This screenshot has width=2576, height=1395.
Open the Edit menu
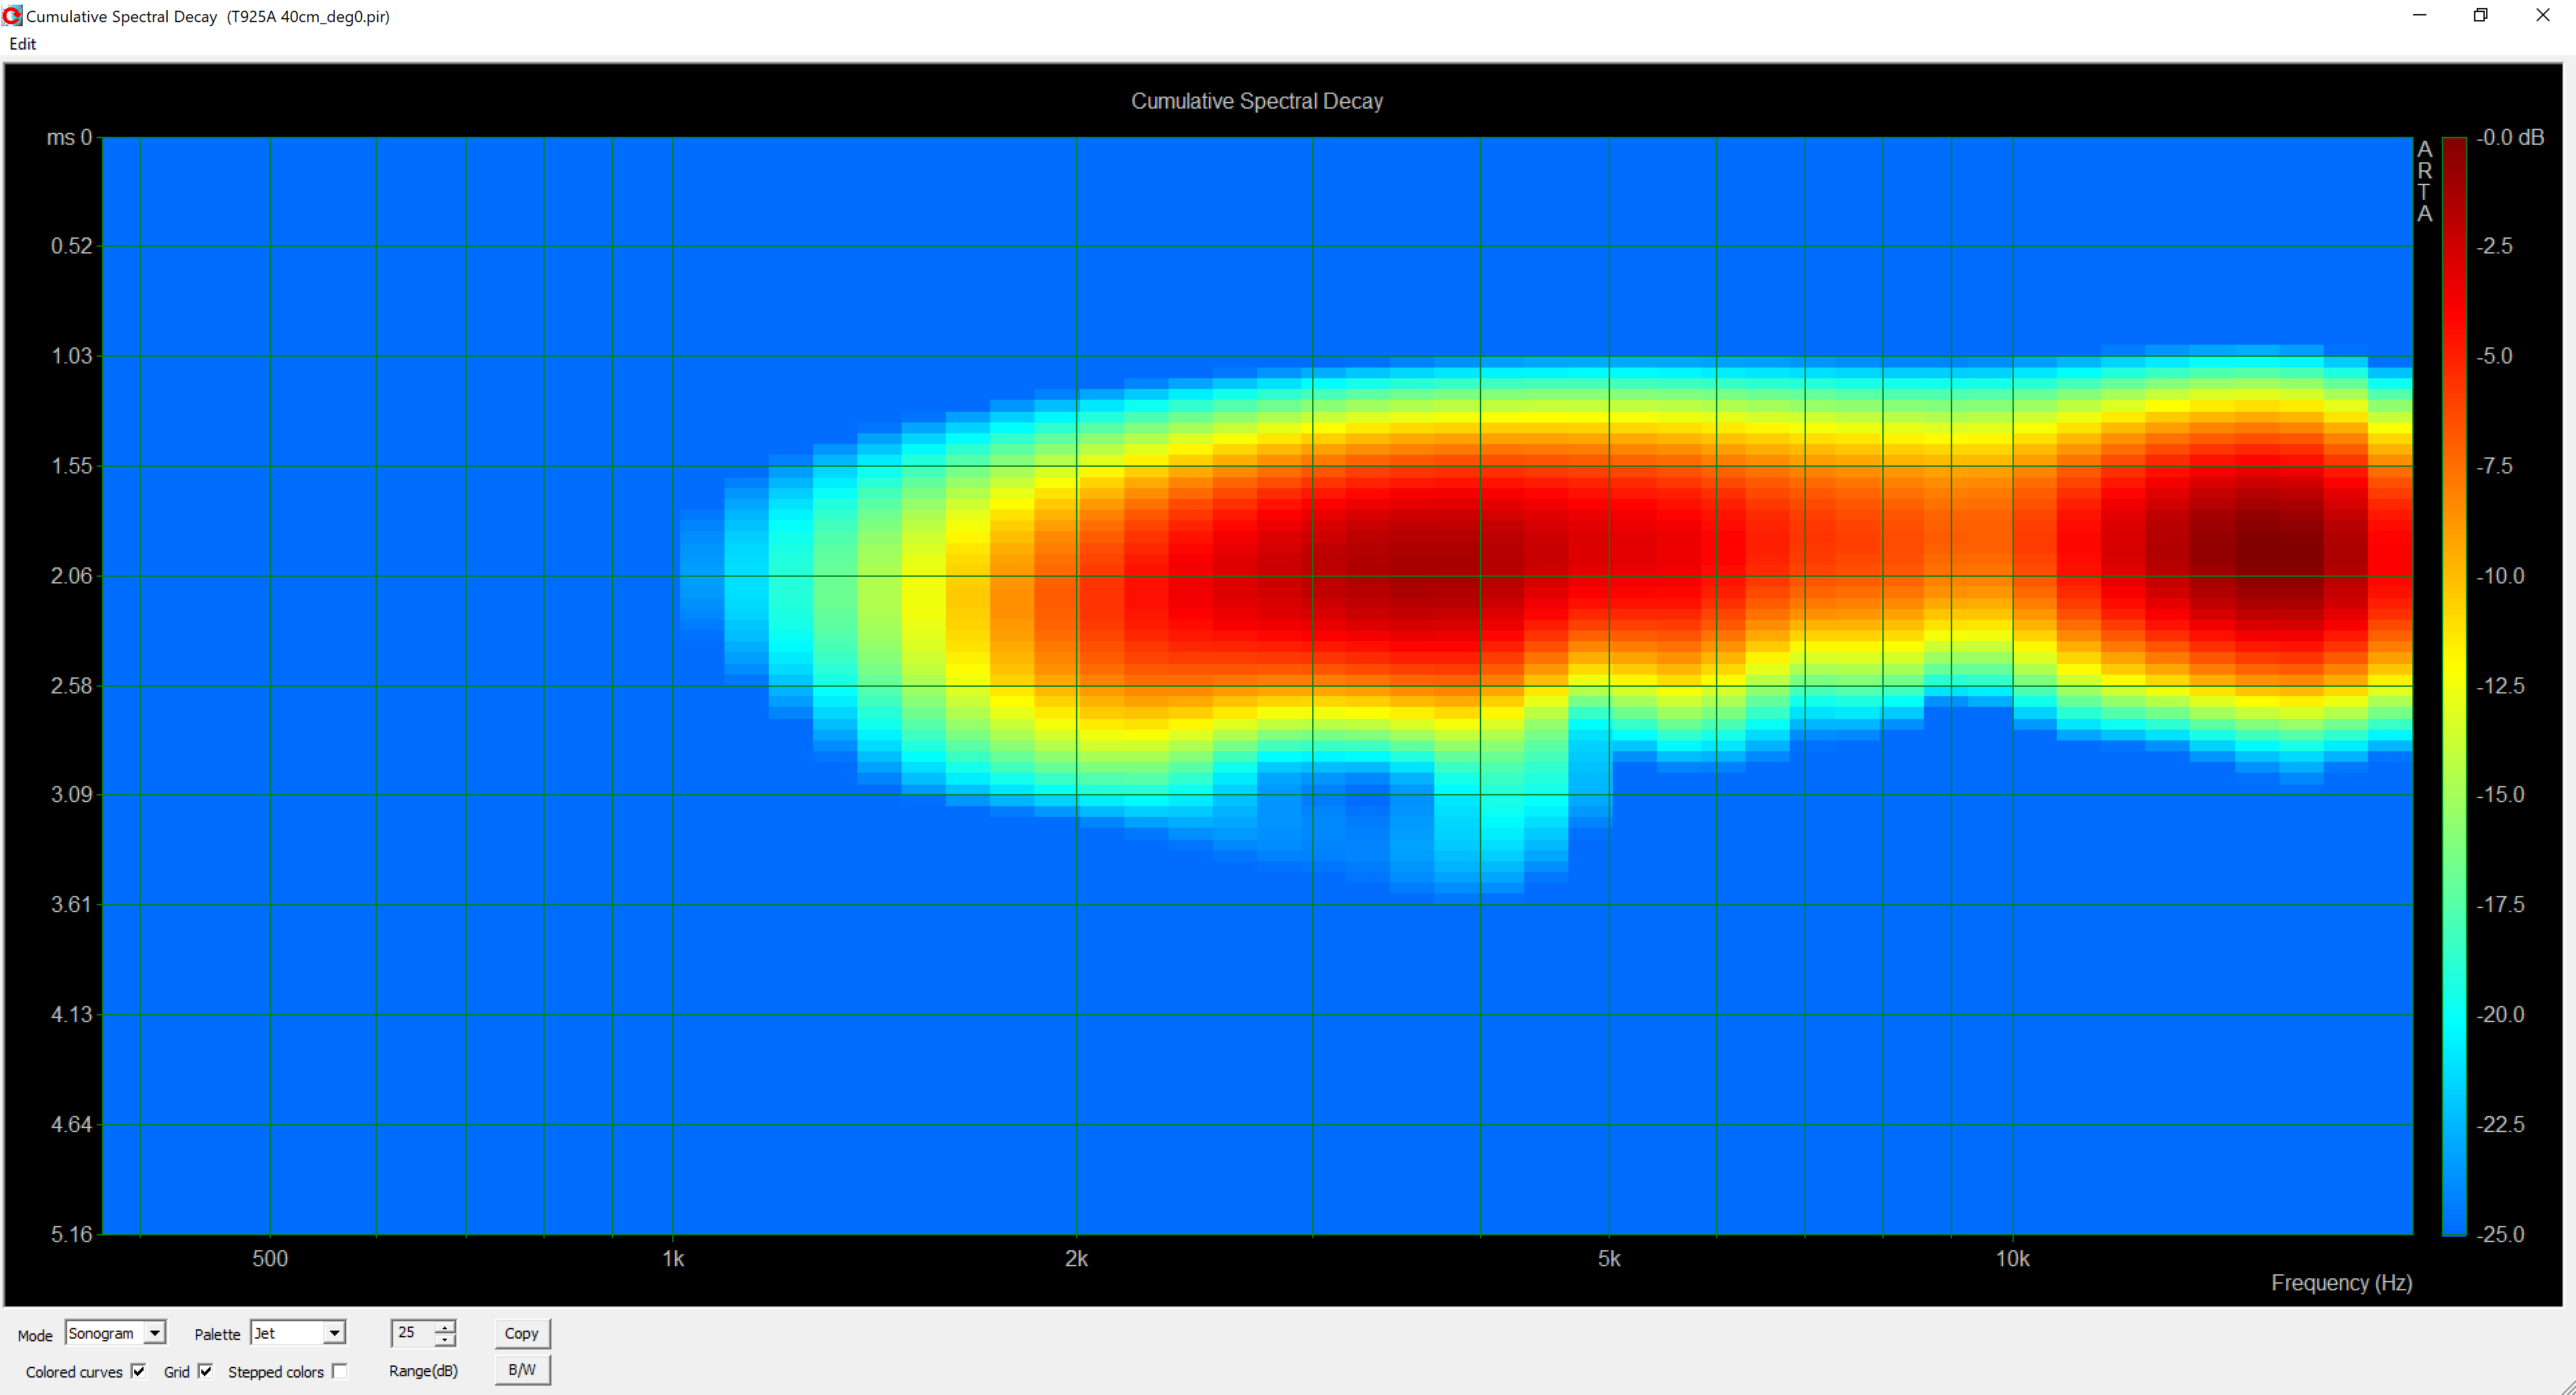click(x=23, y=44)
